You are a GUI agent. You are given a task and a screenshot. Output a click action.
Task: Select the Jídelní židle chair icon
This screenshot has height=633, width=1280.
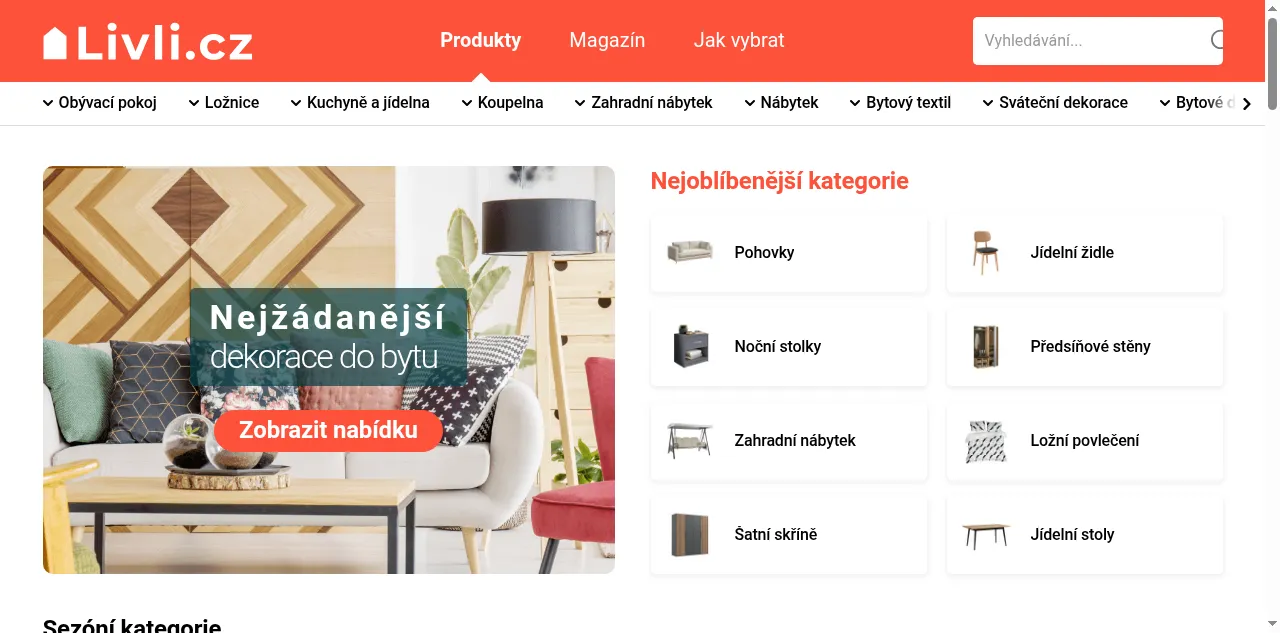point(986,252)
